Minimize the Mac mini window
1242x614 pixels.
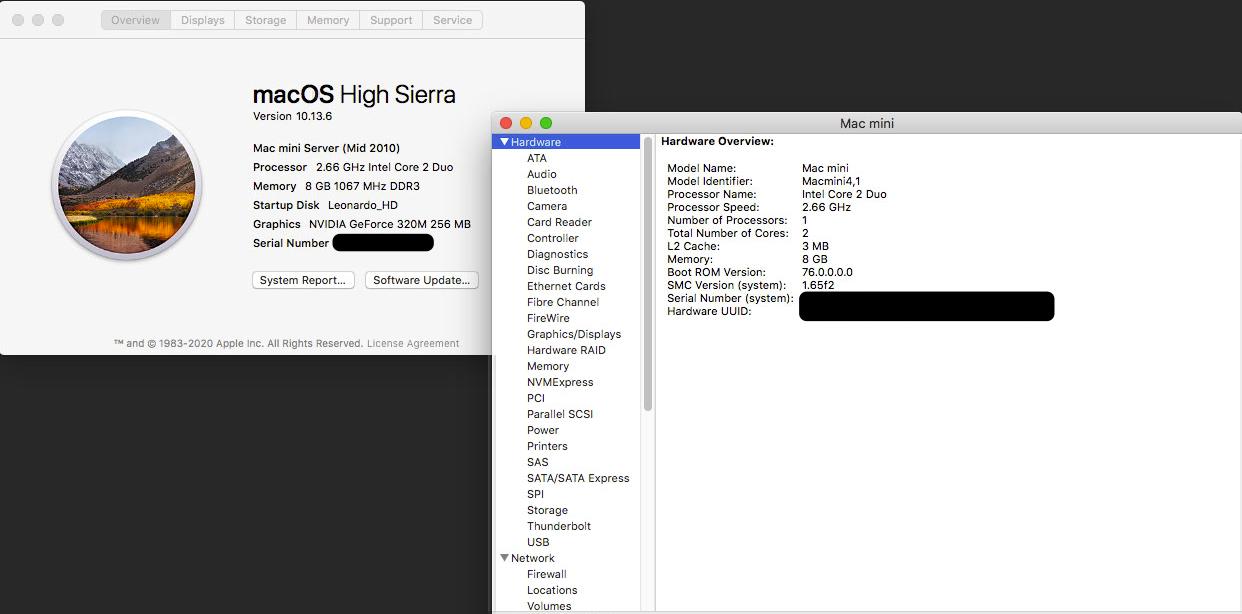pos(526,123)
